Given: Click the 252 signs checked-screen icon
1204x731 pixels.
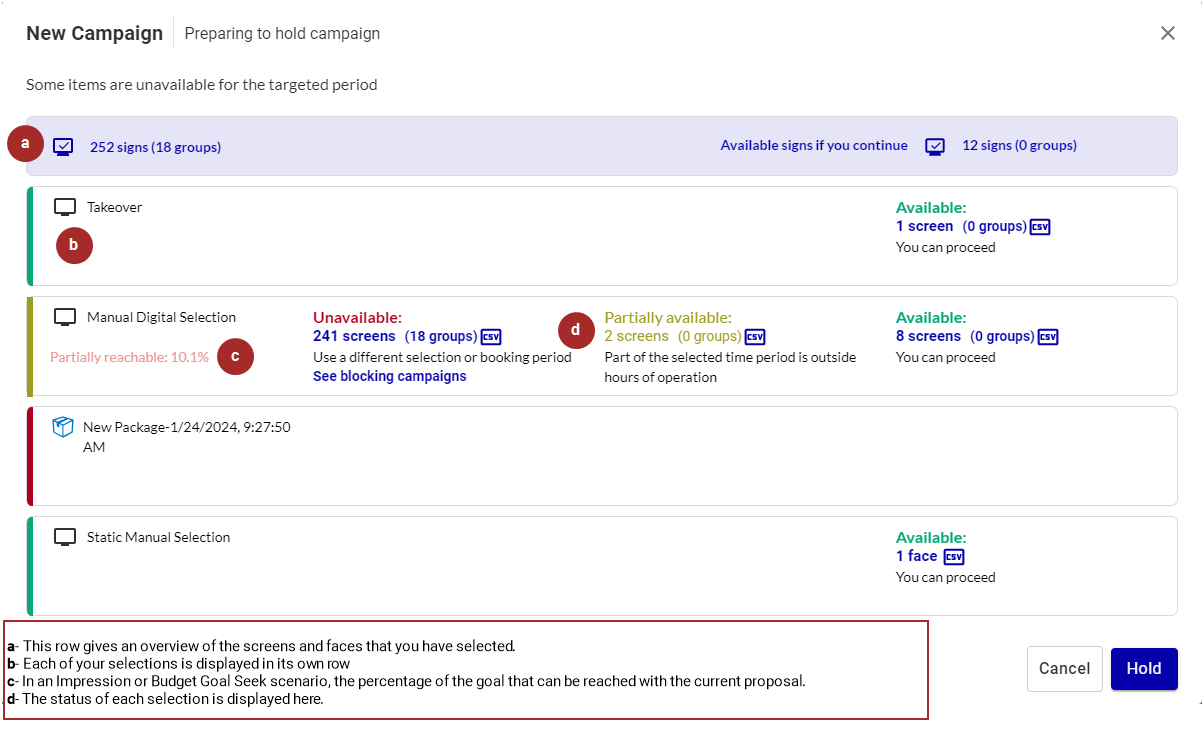Looking at the screenshot, I should coord(63,146).
